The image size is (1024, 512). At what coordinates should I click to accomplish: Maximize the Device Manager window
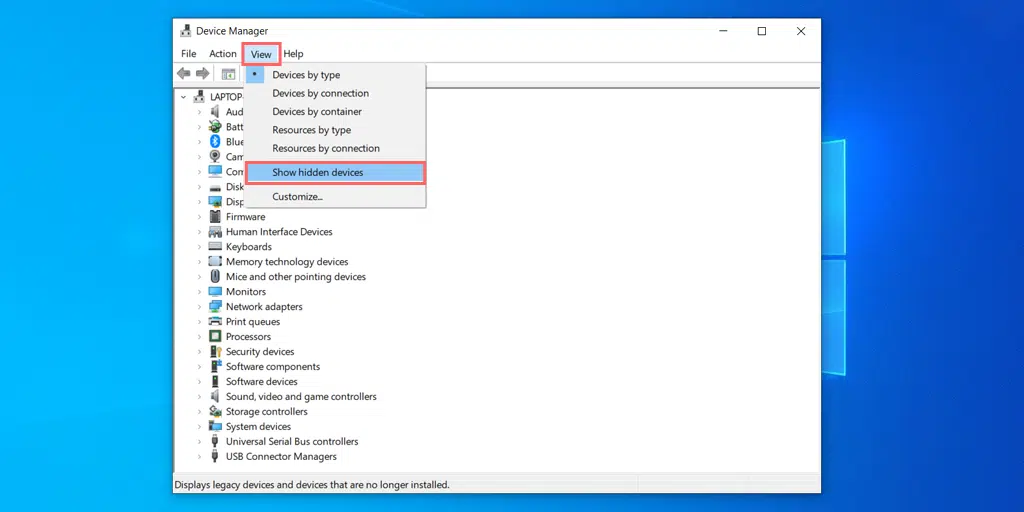[x=761, y=31]
